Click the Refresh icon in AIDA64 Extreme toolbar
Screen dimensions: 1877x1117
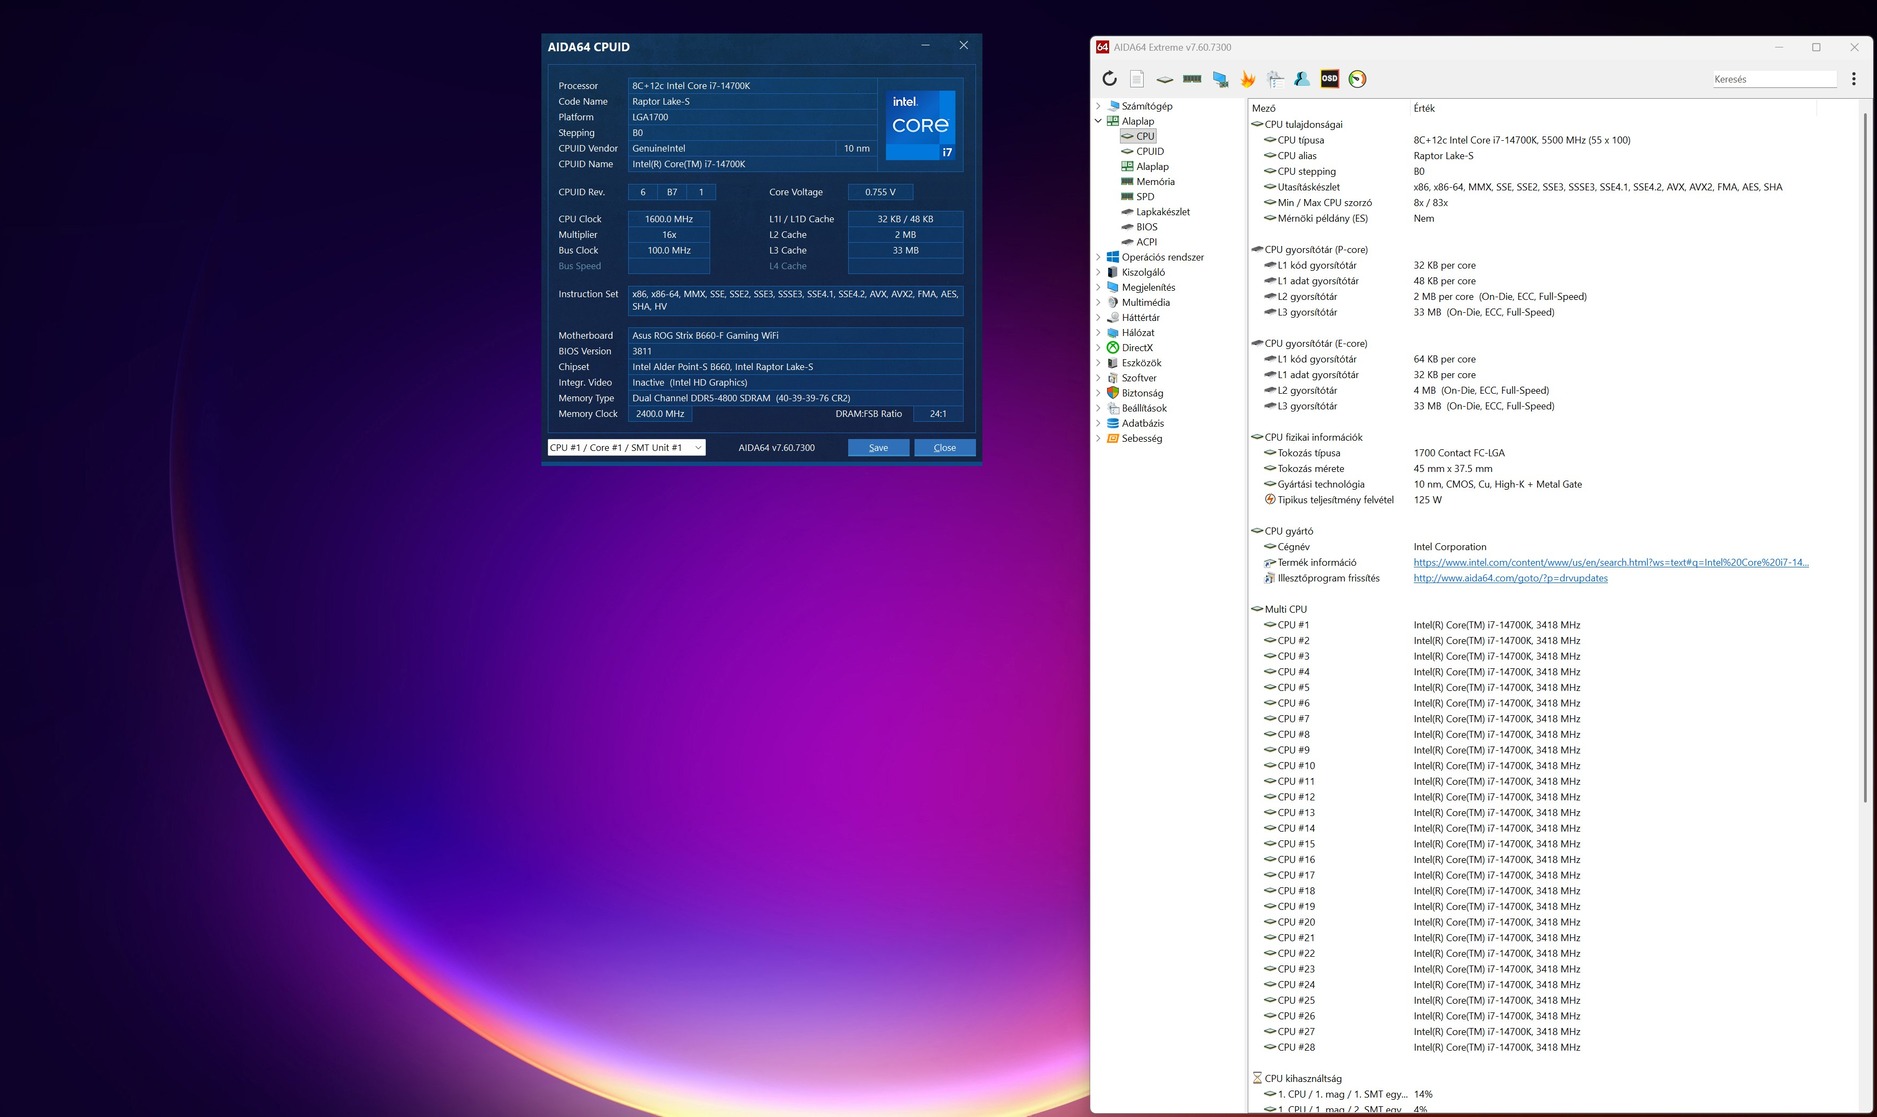coord(1109,79)
